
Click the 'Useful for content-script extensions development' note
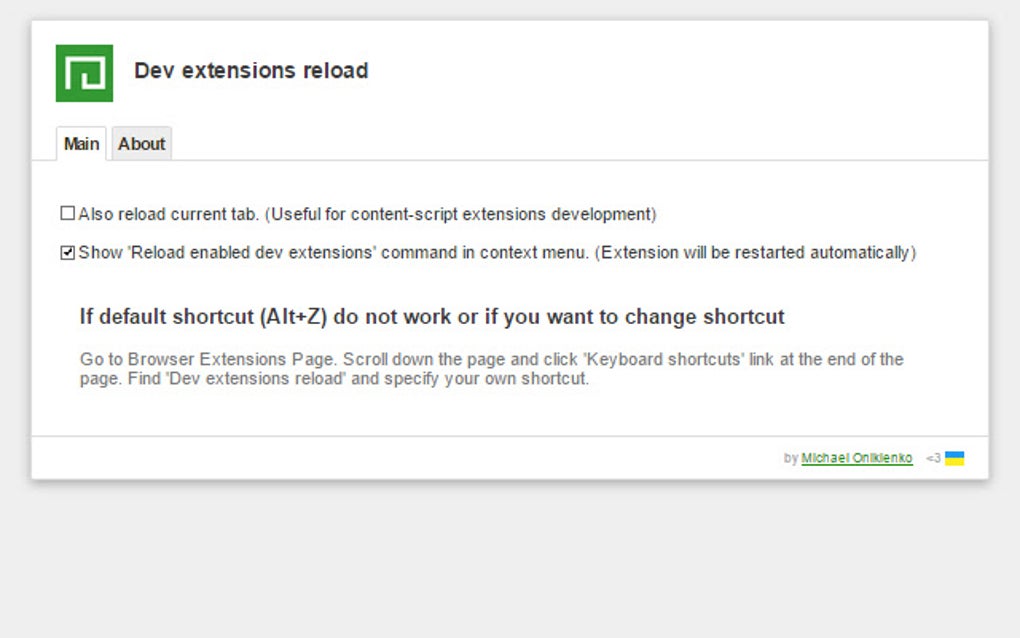click(x=461, y=214)
